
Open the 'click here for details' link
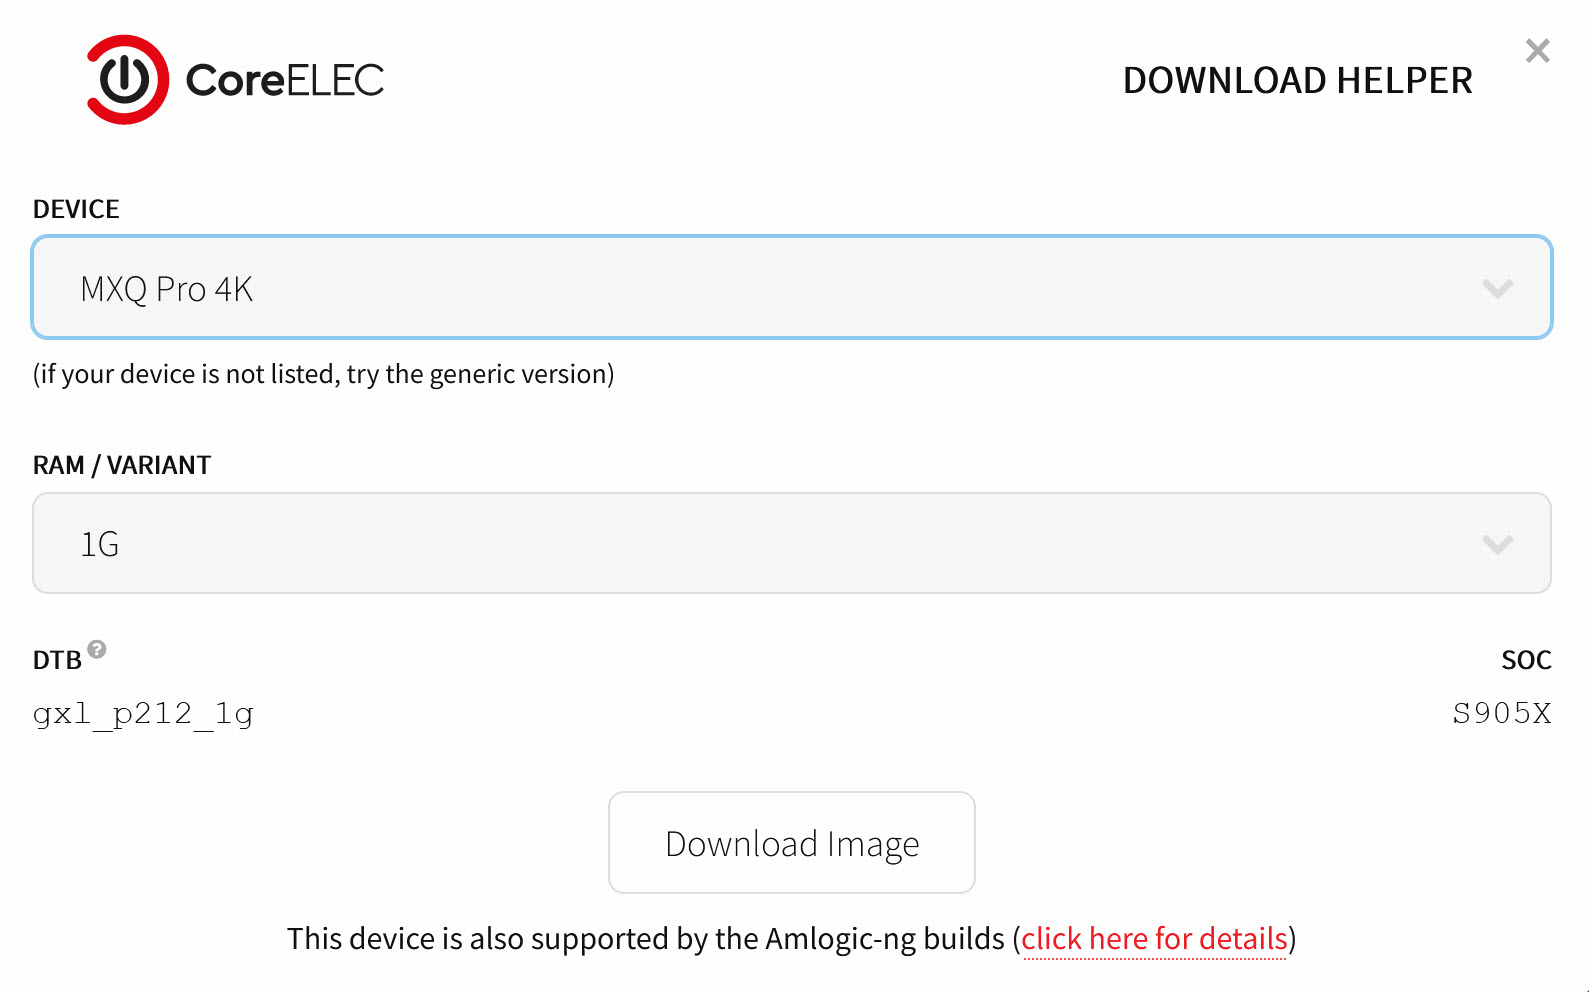click(1154, 939)
